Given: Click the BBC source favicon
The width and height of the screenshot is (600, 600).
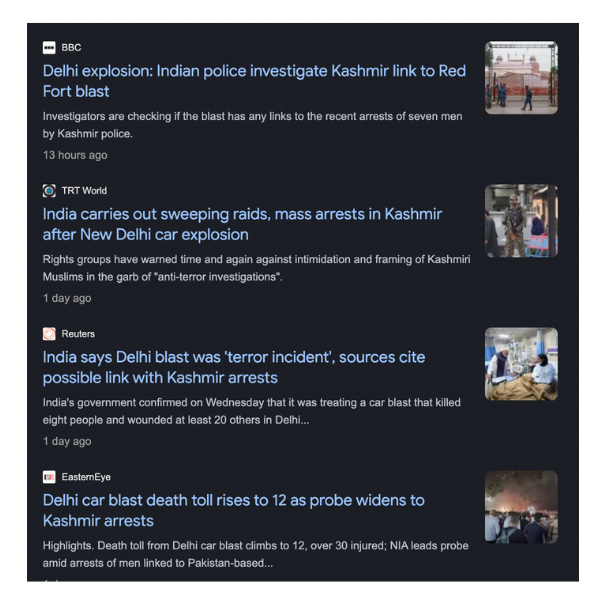Looking at the screenshot, I should point(49,47).
